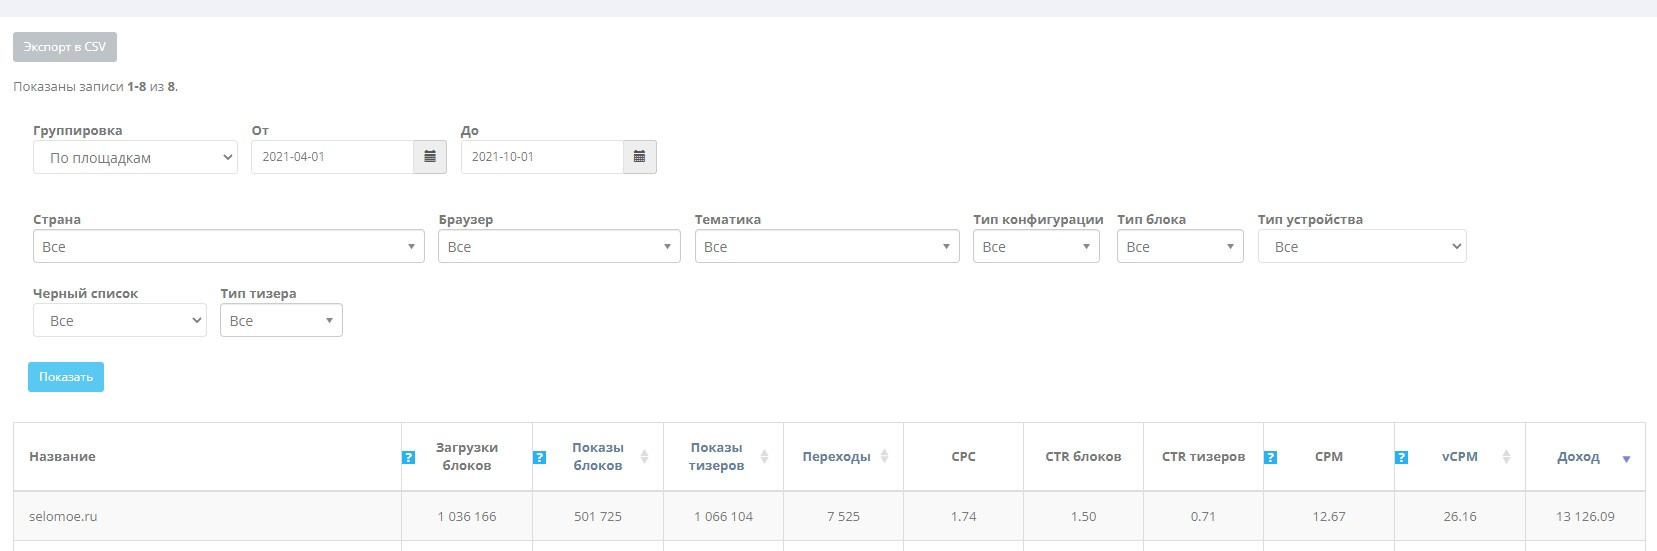Open the Черный список dropdown
Viewport: 1657px width, 551px height.
(x=120, y=321)
